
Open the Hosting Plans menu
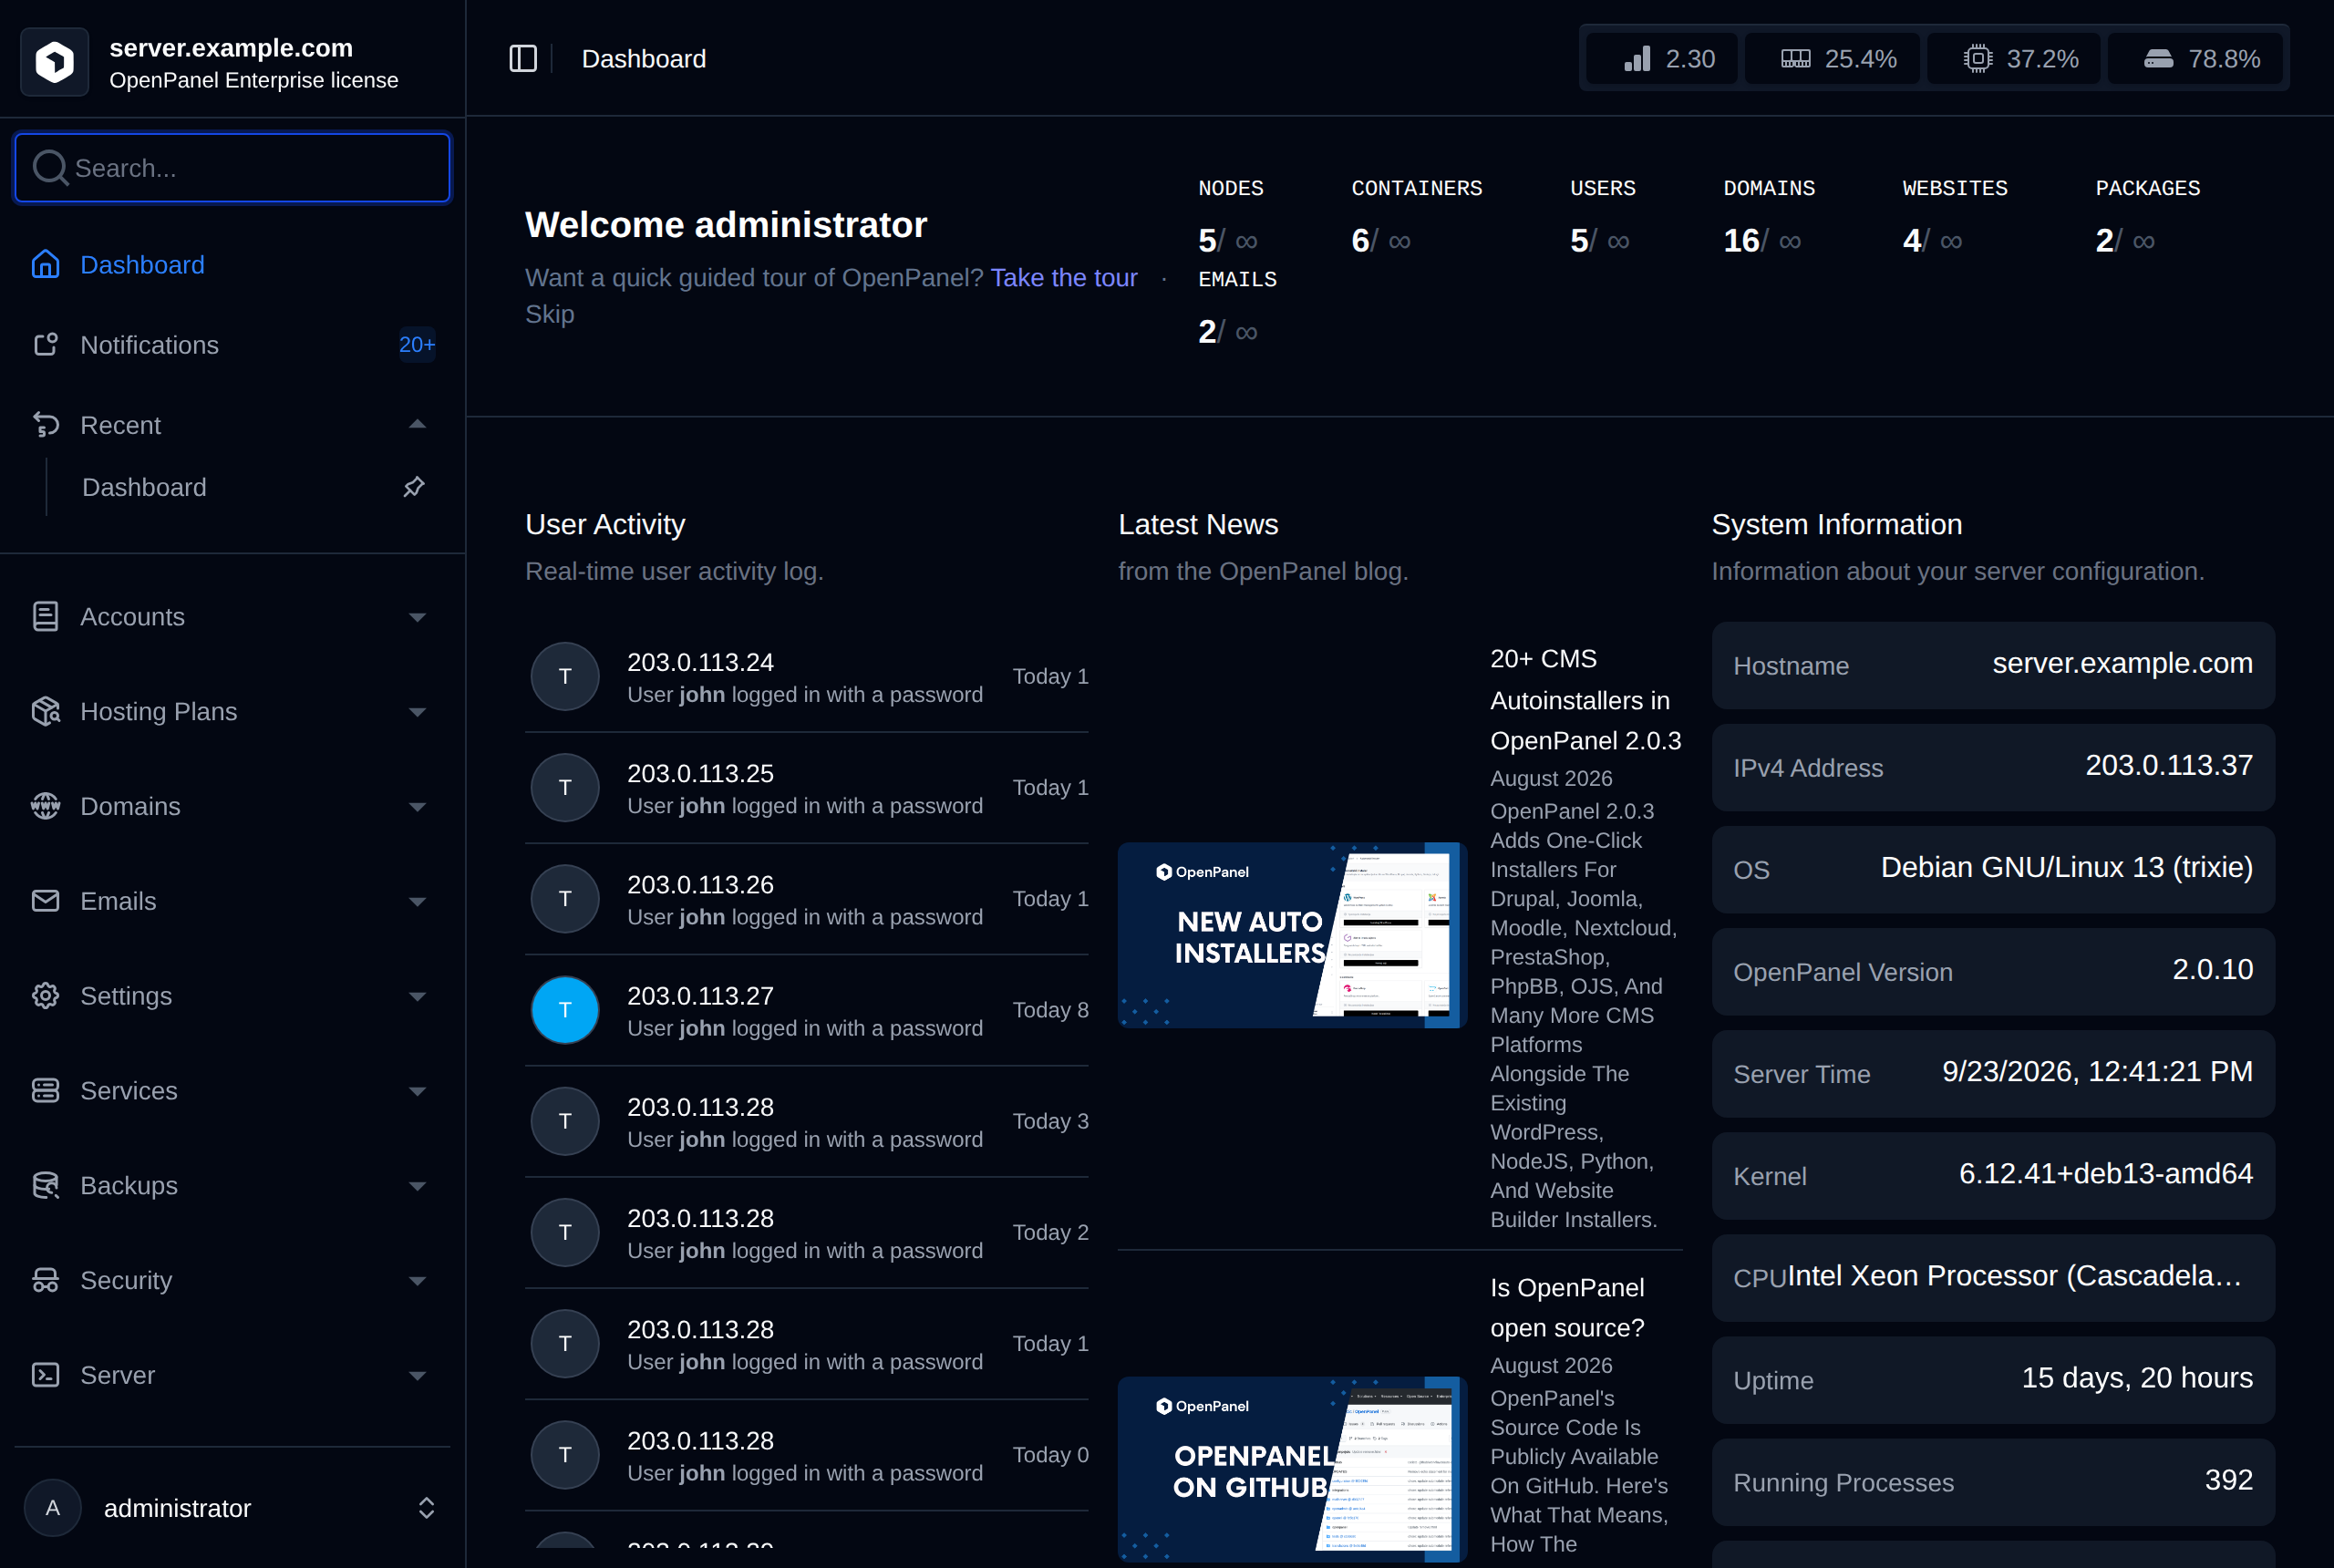pyautogui.click(x=232, y=711)
